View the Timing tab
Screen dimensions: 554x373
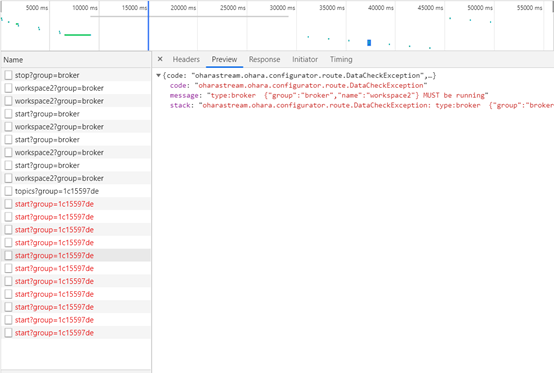tap(341, 59)
